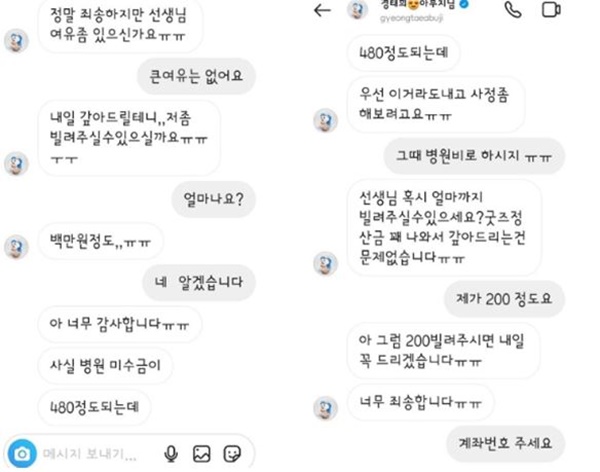Go back with the arrow icon
This screenshot has width=600, height=472.
tap(322, 10)
